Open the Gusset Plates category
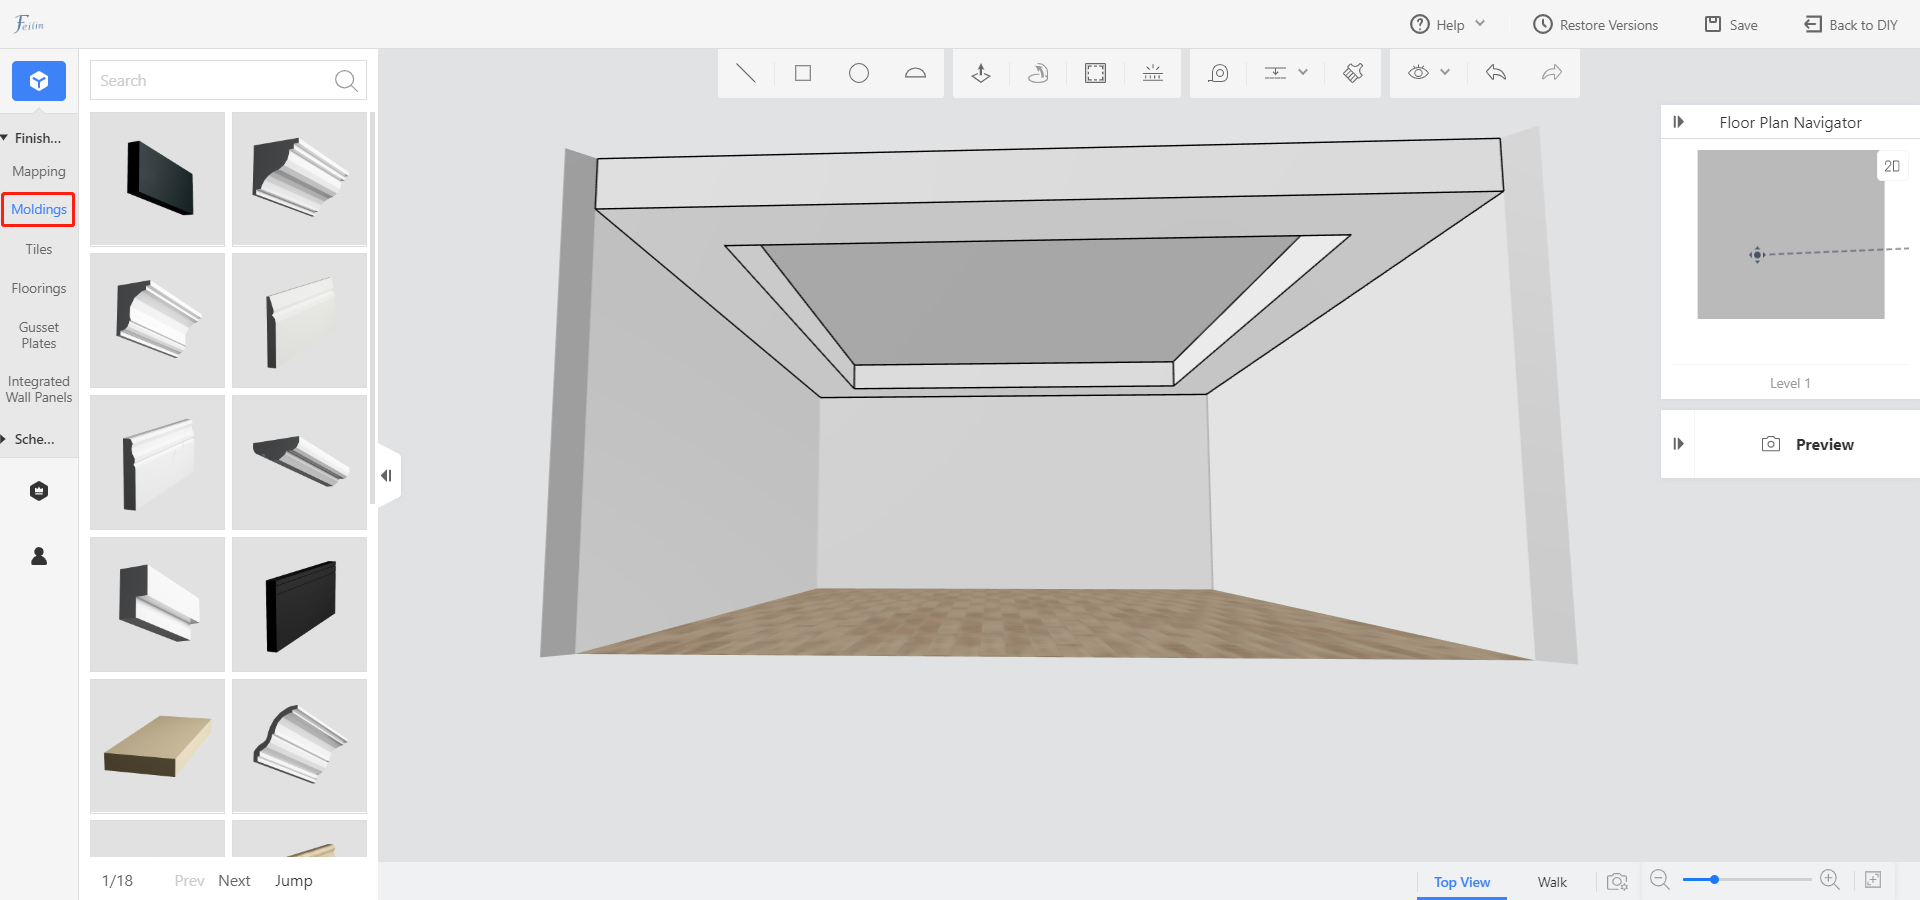This screenshot has width=1920, height=900. [39, 335]
